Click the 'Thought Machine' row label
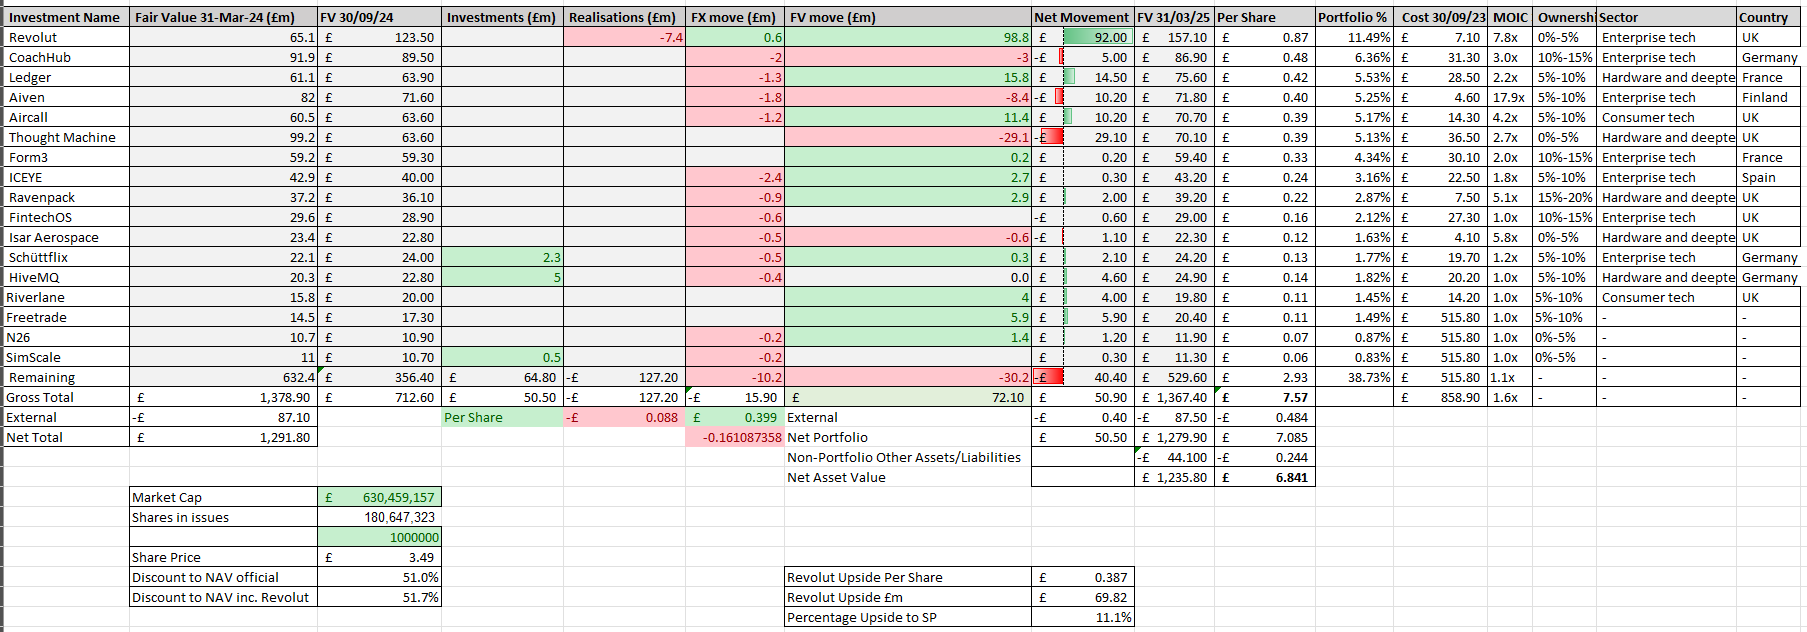 [x=66, y=137]
